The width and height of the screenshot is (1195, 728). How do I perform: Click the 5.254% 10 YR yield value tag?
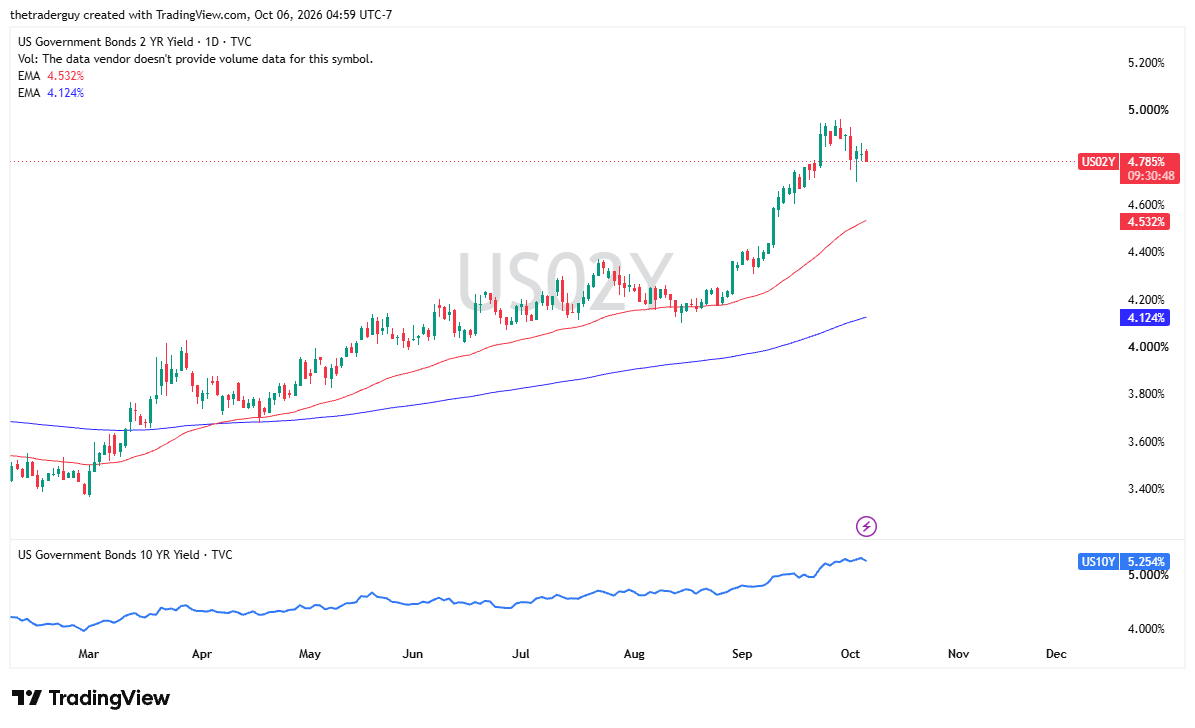click(x=1144, y=562)
